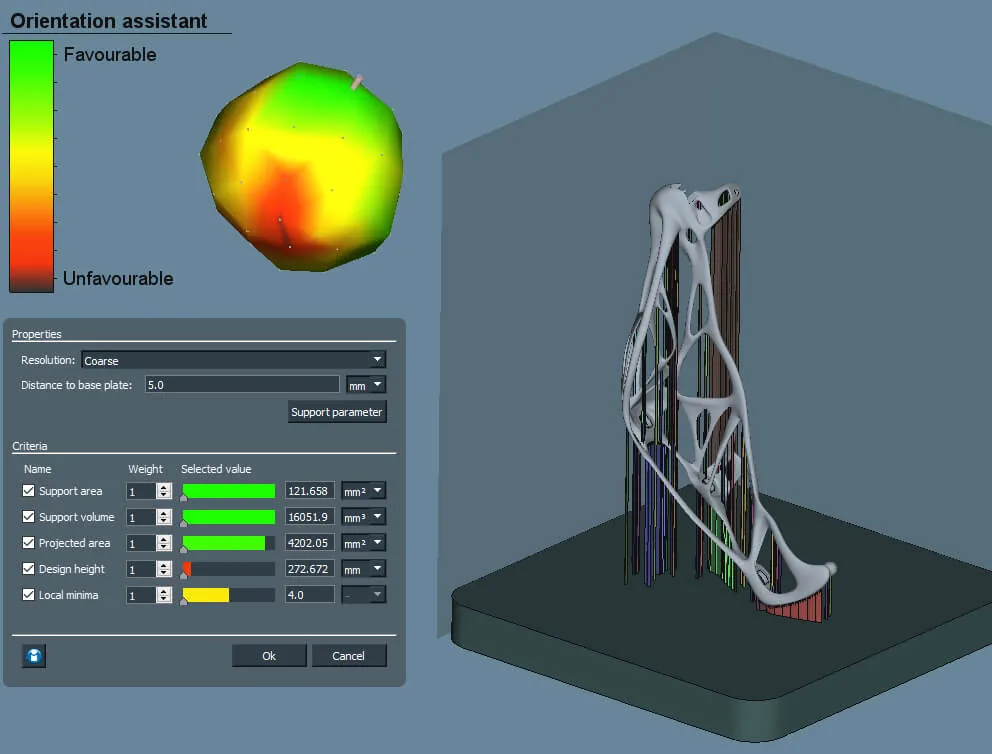This screenshot has height=754, width=992.
Task: Confirm orientation with the Ok button
Action: coord(269,656)
